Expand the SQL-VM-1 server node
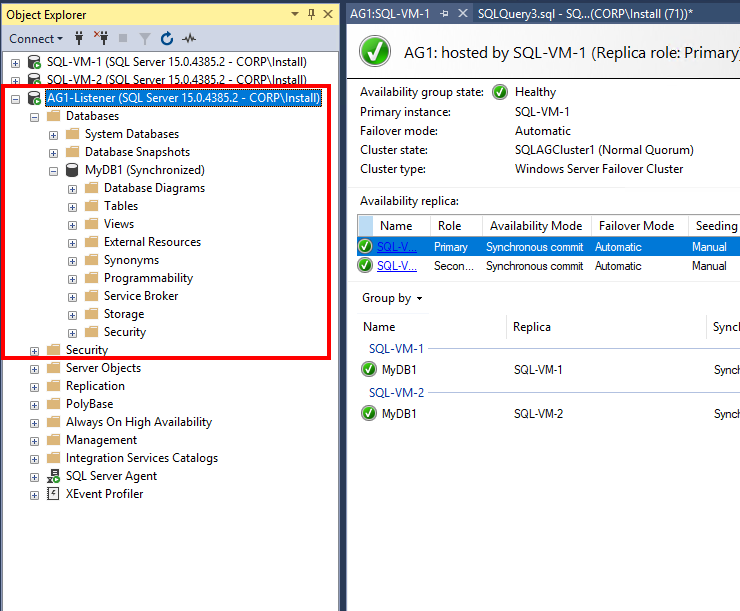Viewport: 740px width, 611px height. 16,63
